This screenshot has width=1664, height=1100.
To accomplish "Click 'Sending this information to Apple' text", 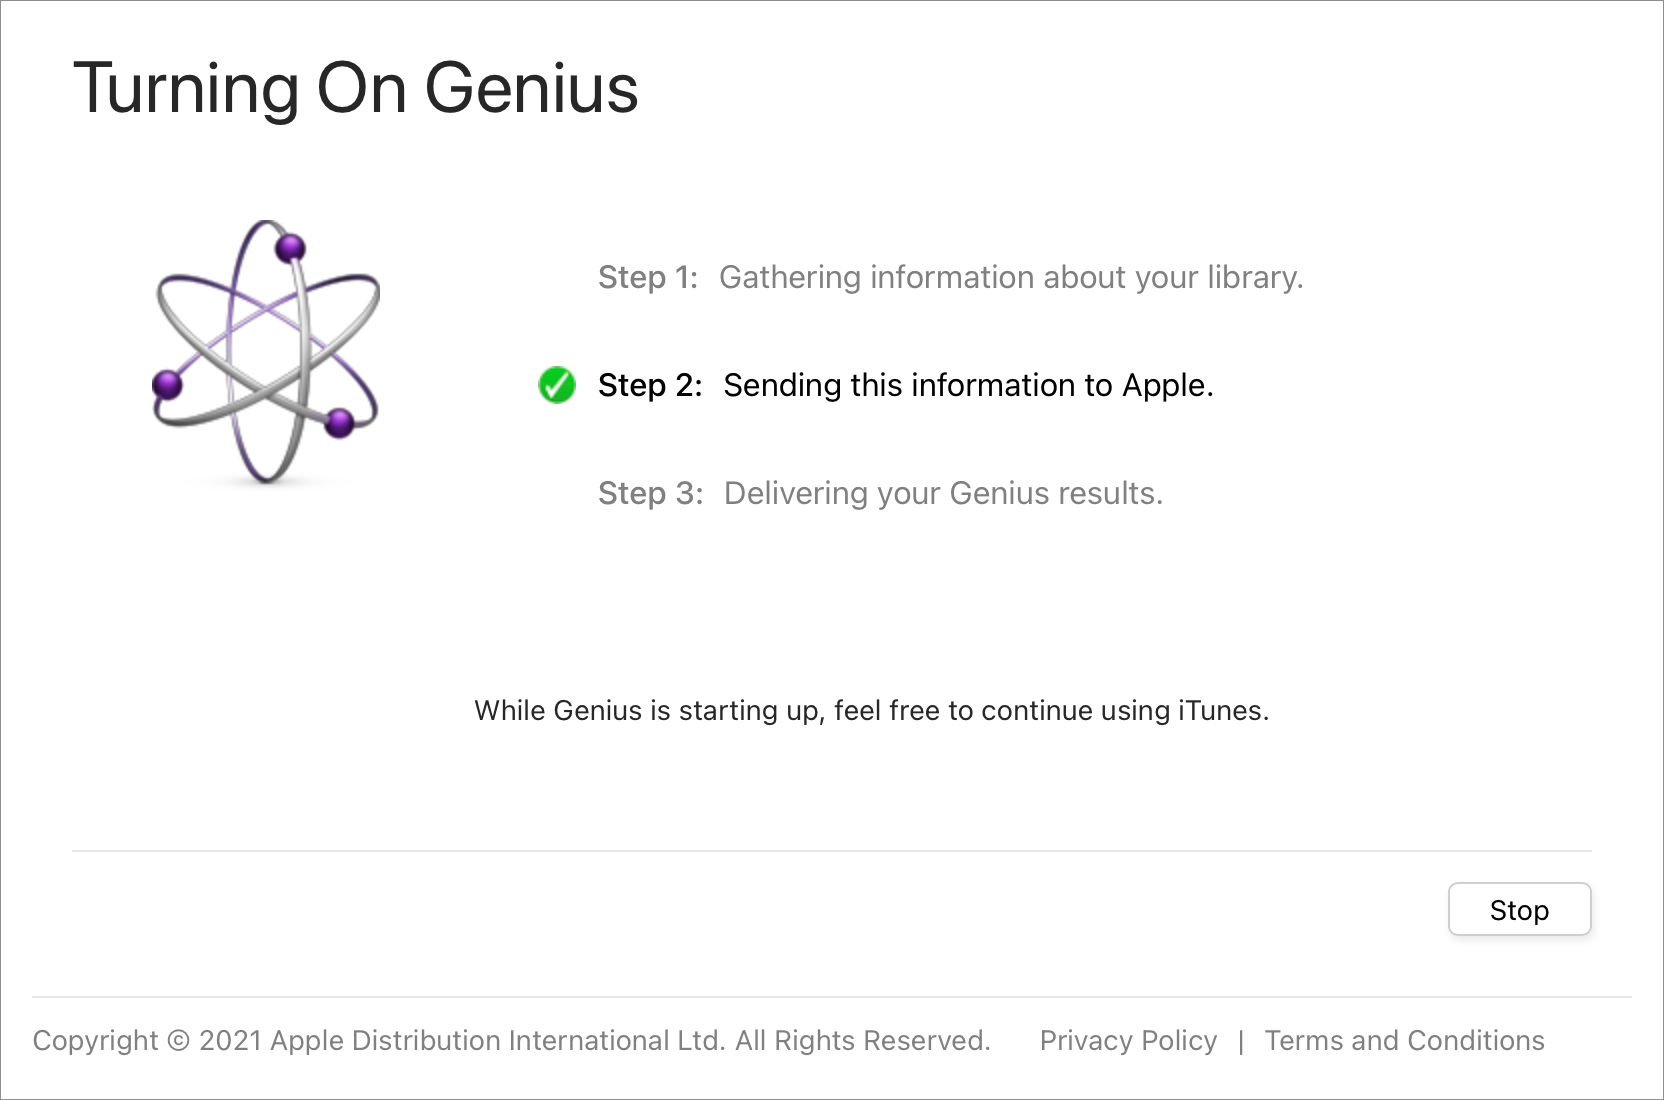I will coord(968,385).
